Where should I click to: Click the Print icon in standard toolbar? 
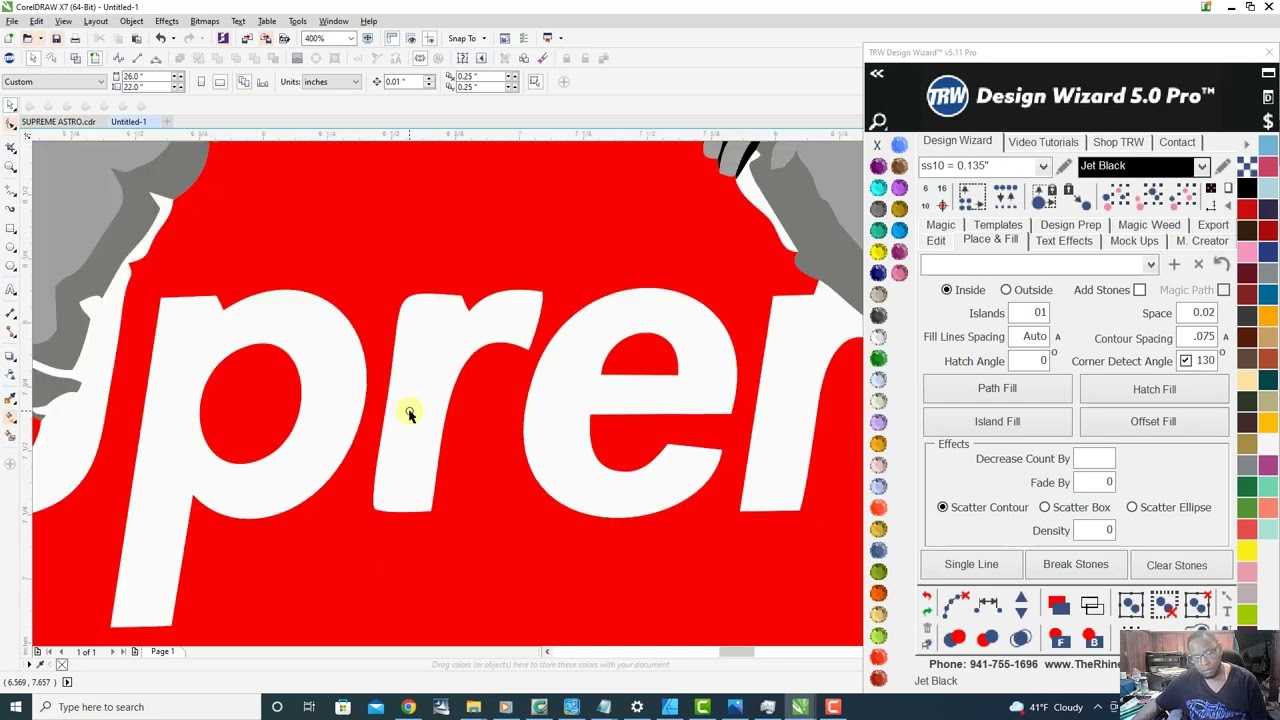coord(75,38)
